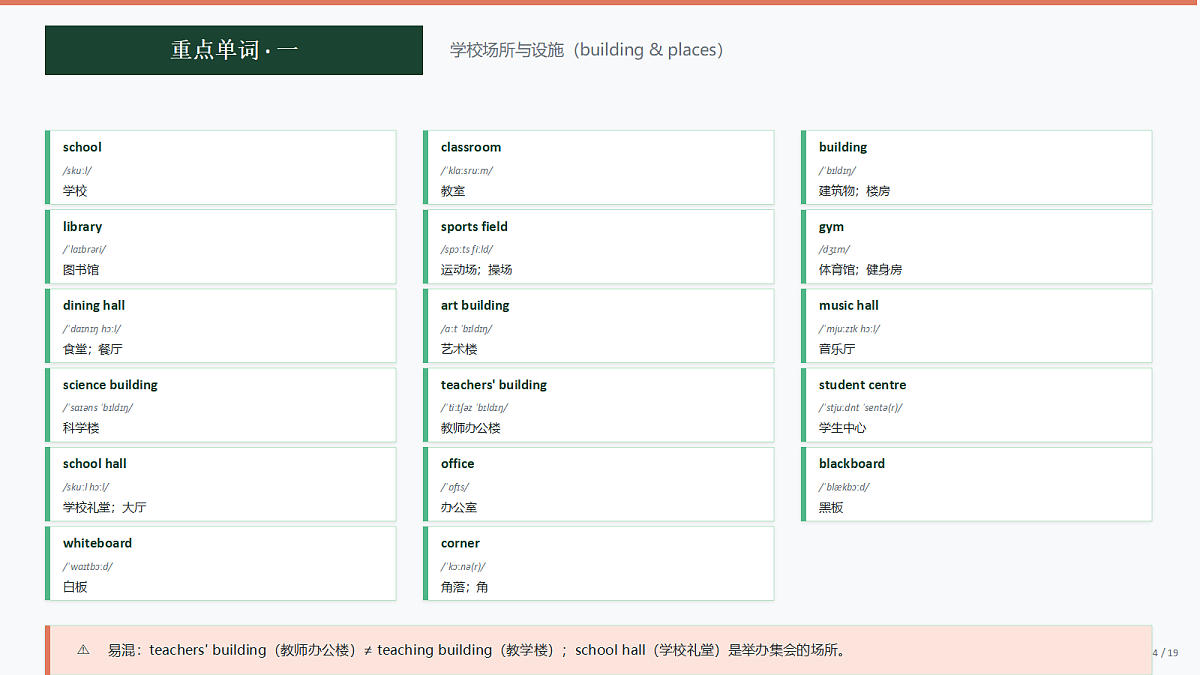The image size is (1200, 675).
Task: Click the "dining hall" heading
Action: (94, 306)
